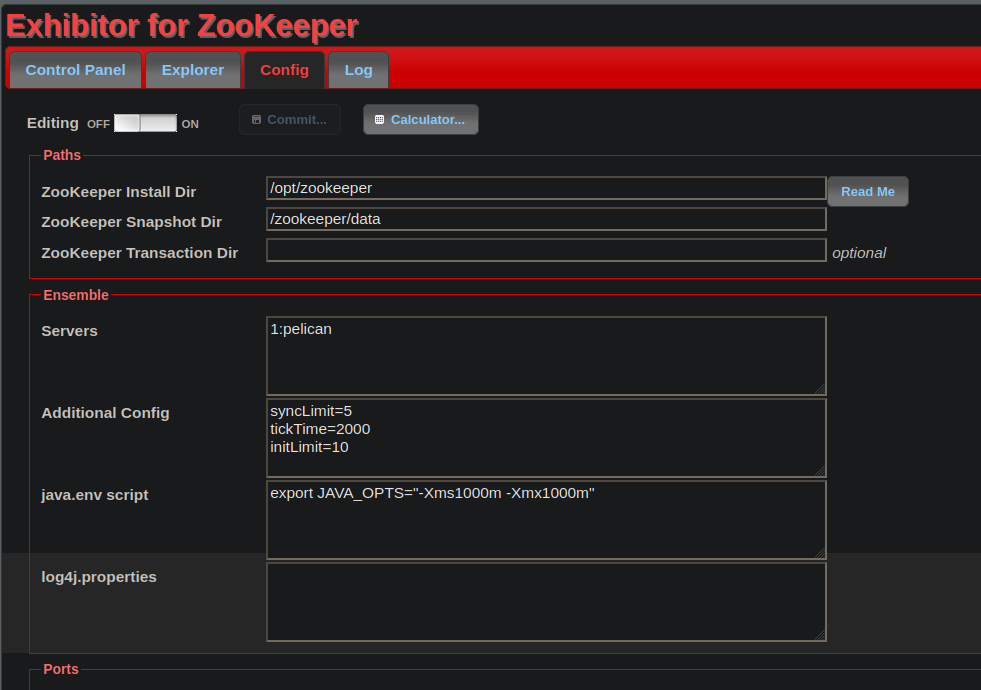Focus the java.env script text area

point(546,520)
